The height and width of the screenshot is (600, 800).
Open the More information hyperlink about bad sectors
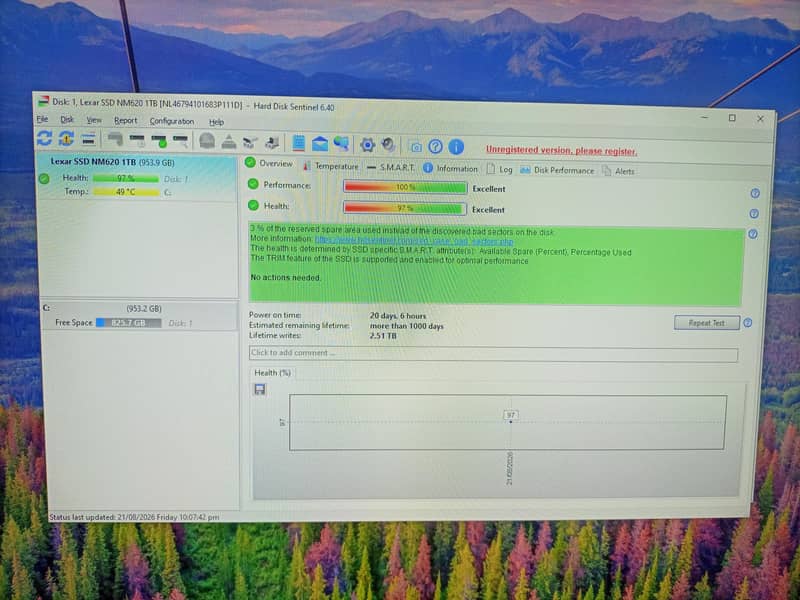tap(414, 240)
